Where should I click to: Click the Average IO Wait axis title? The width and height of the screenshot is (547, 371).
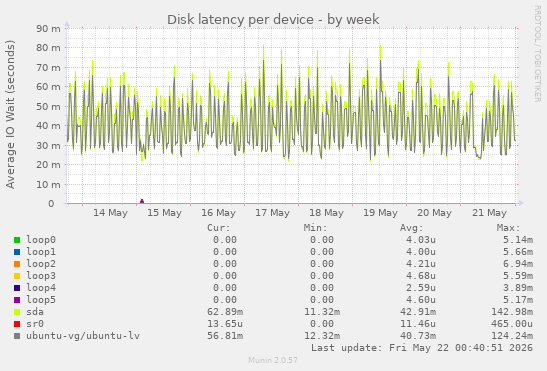(x=10, y=114)
